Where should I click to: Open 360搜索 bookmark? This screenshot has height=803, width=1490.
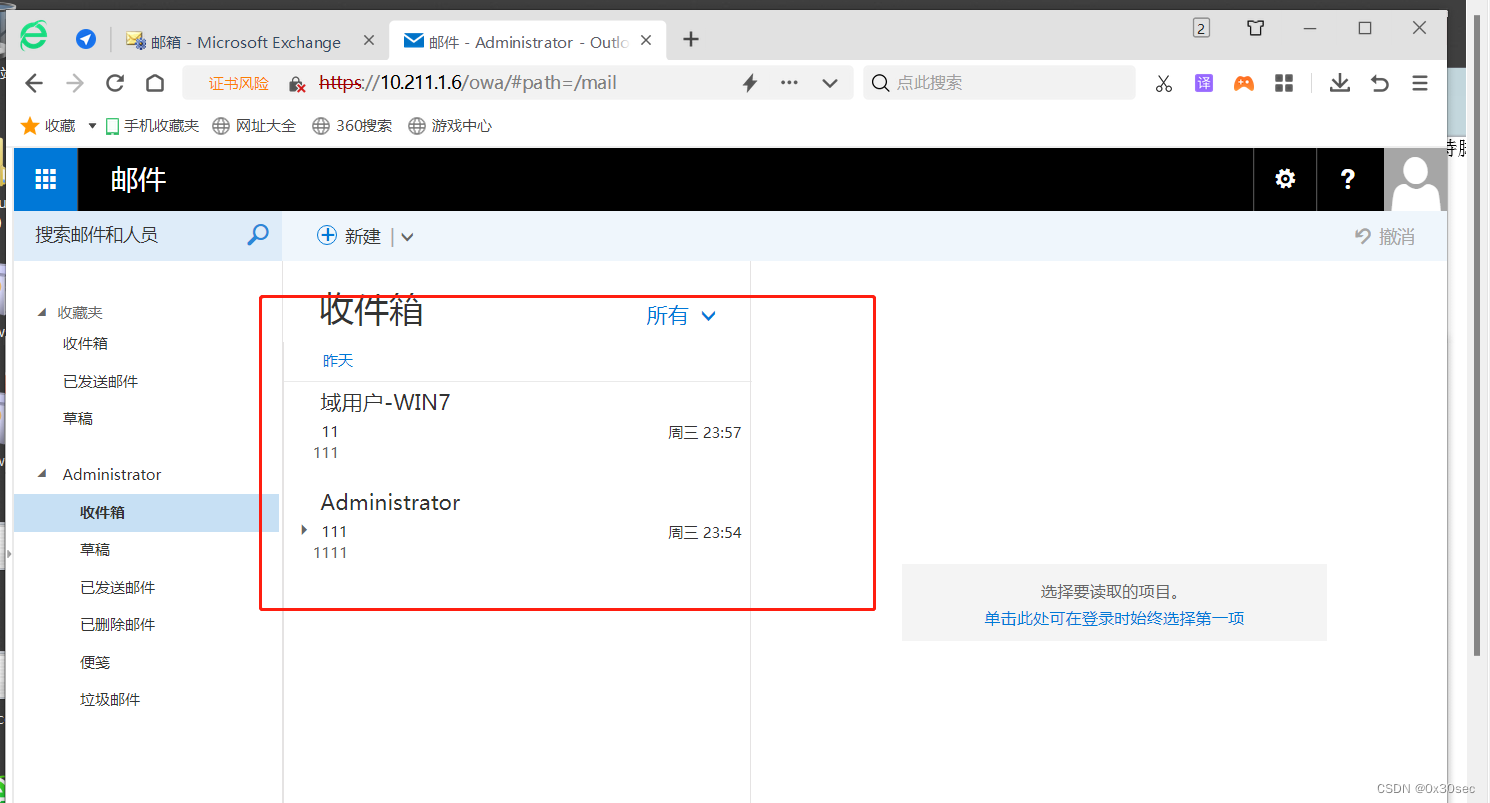coord(352,125)
